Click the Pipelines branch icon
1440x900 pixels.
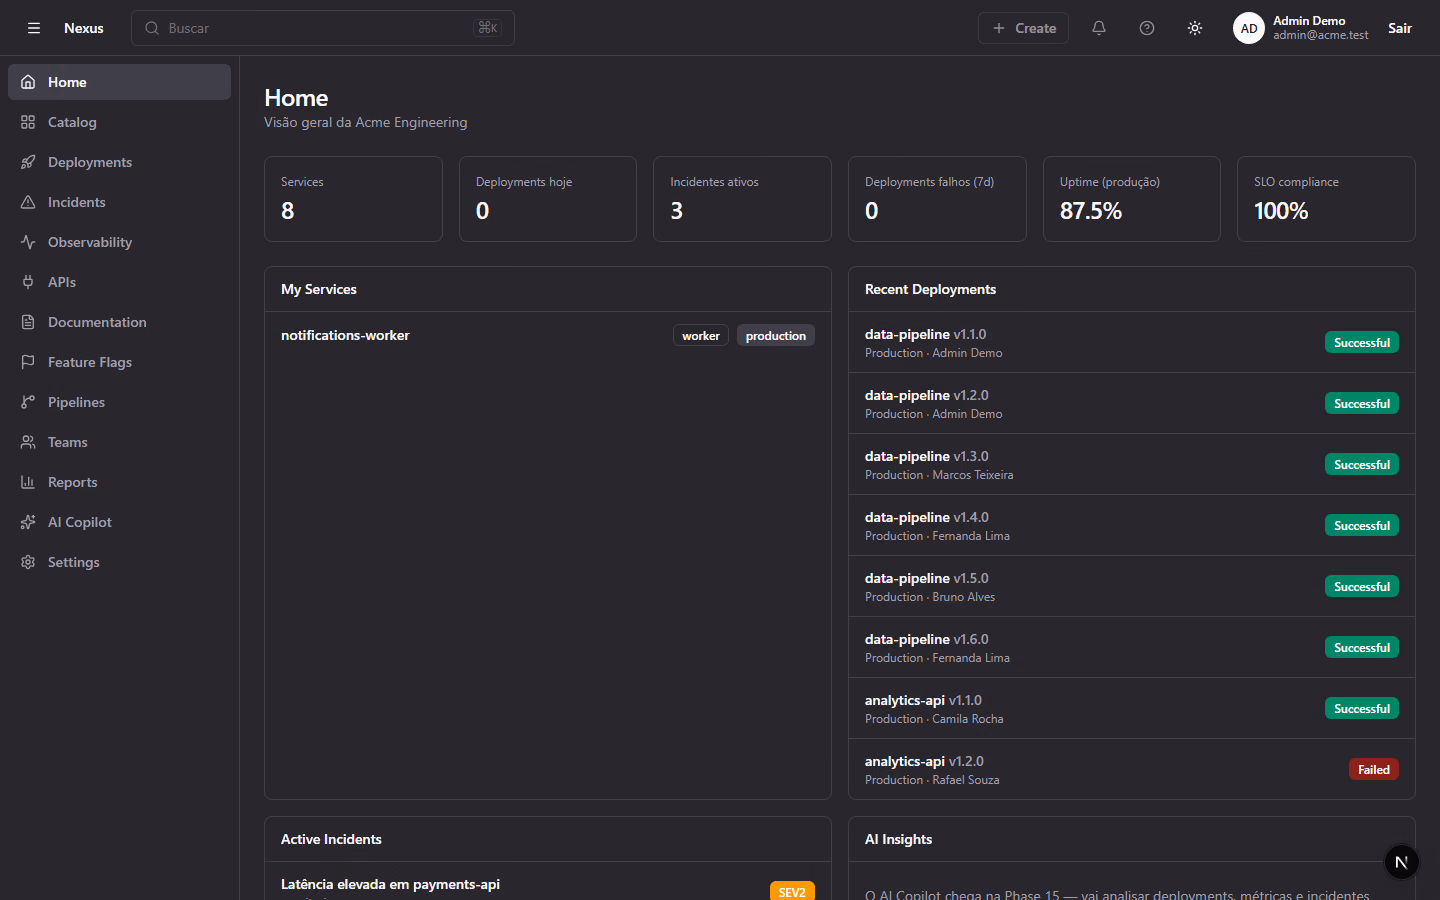click(28, 402)
